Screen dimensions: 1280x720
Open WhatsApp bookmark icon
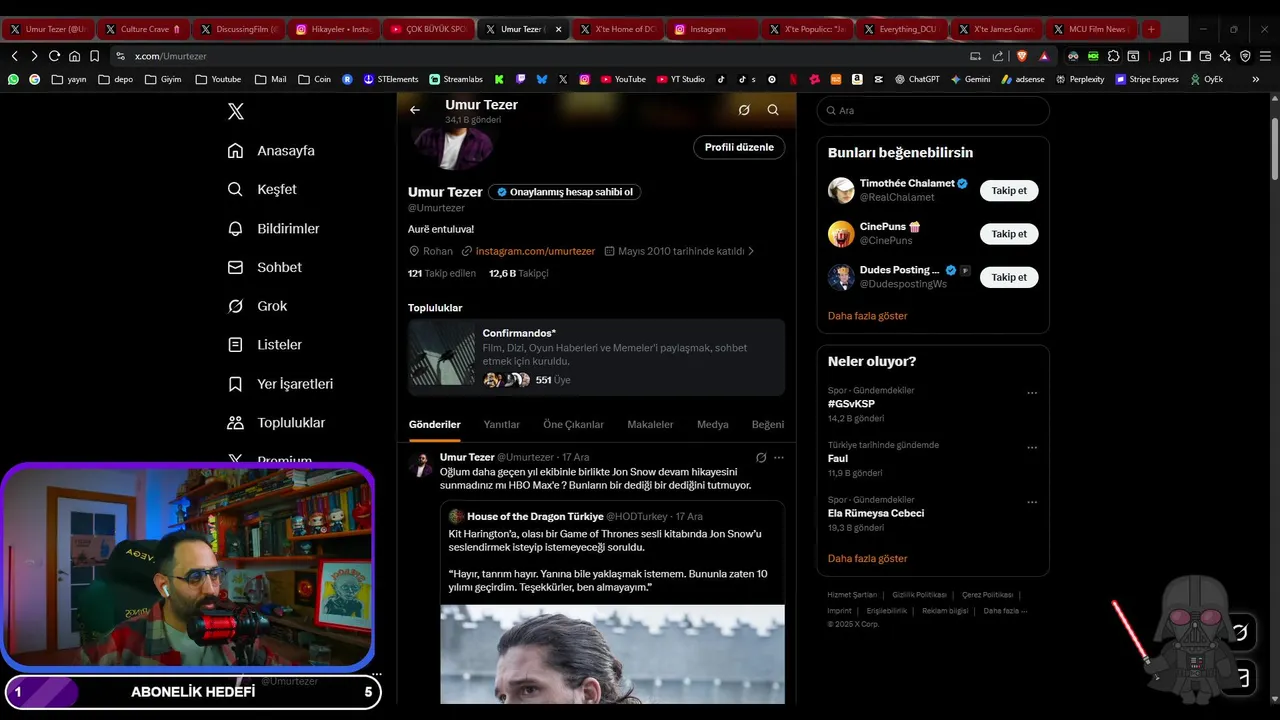(x=13, y=79)
